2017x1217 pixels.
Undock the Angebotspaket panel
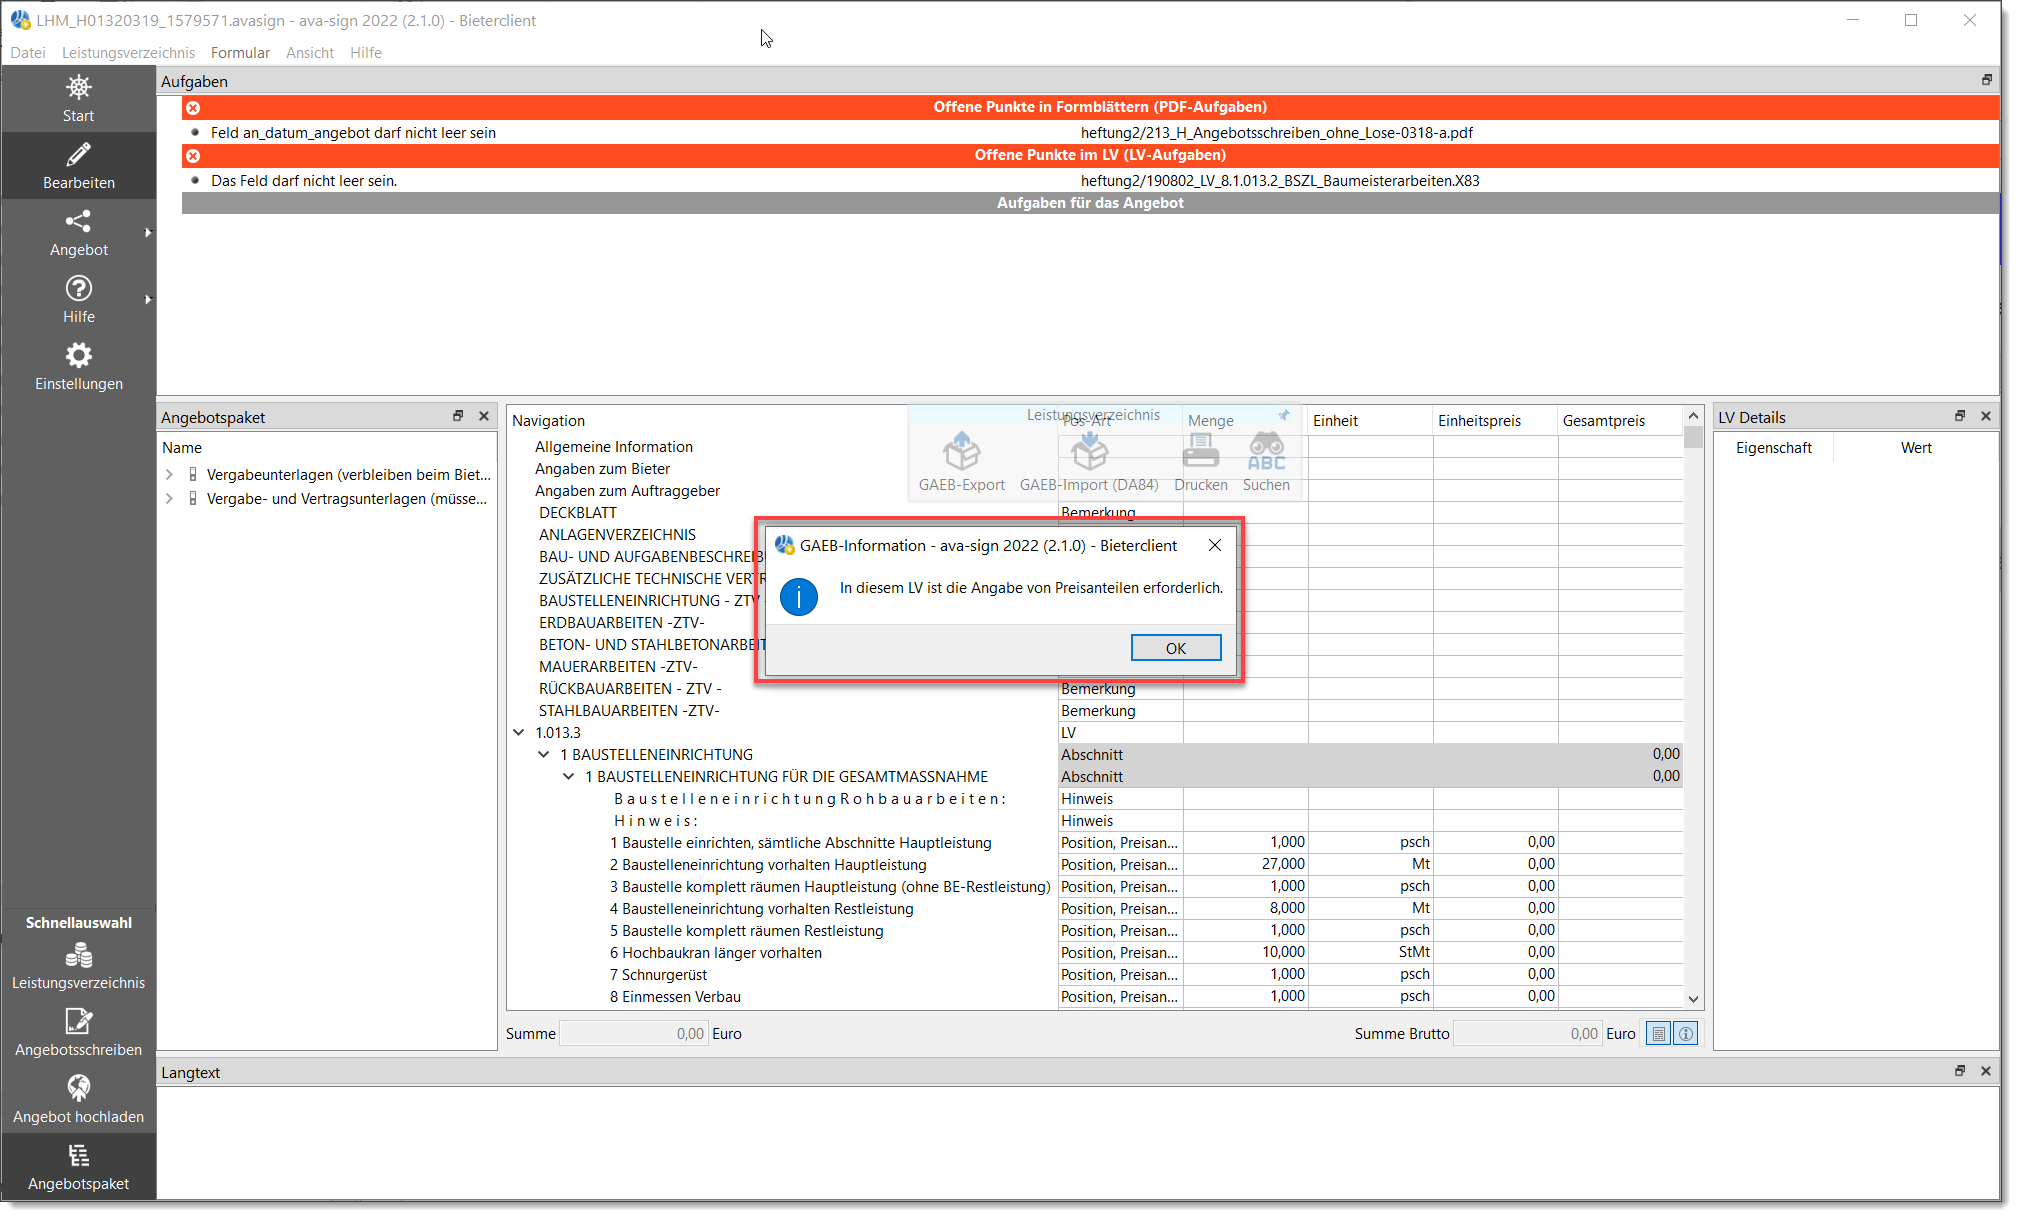458,416
